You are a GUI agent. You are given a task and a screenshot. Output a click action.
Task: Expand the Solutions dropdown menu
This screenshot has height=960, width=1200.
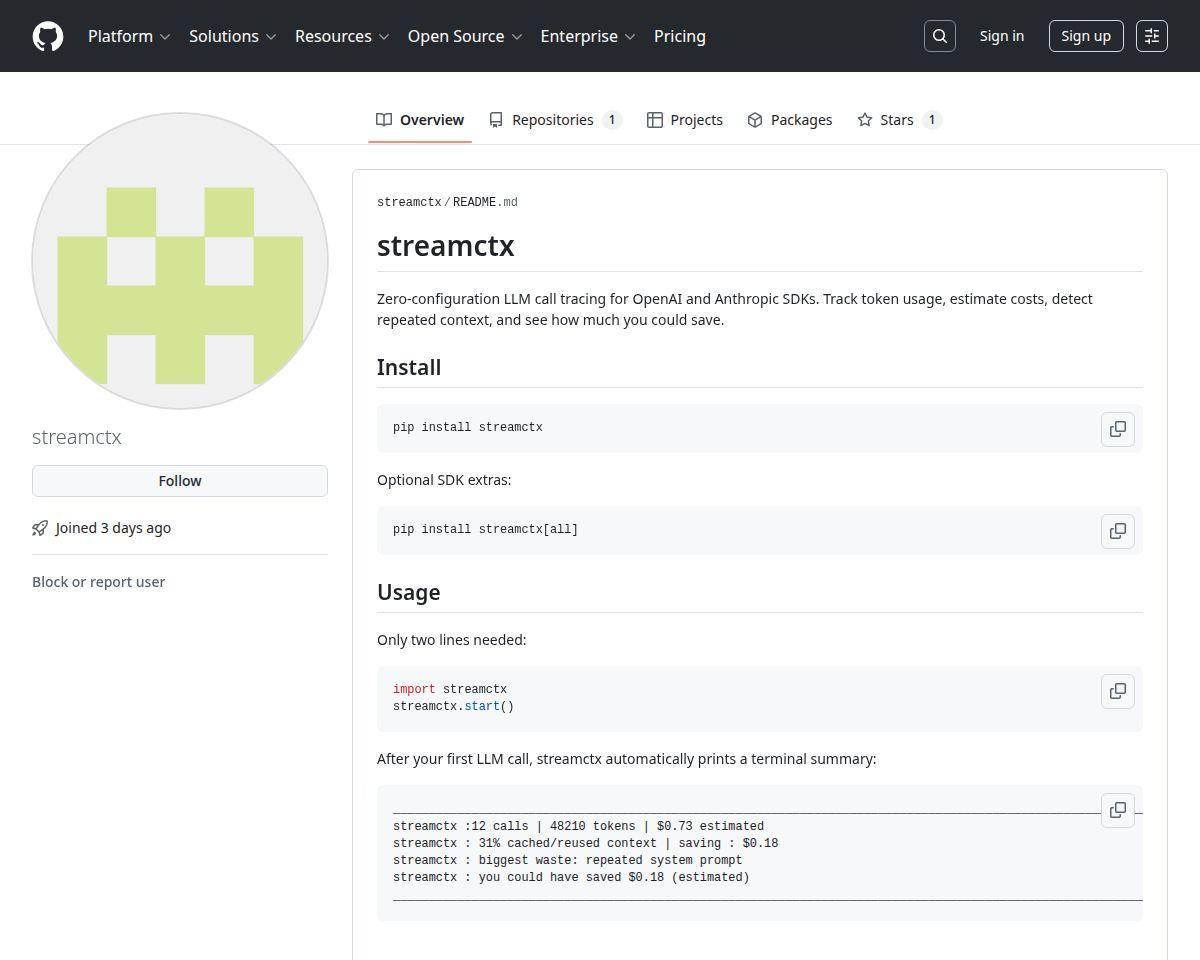point(232,36)
